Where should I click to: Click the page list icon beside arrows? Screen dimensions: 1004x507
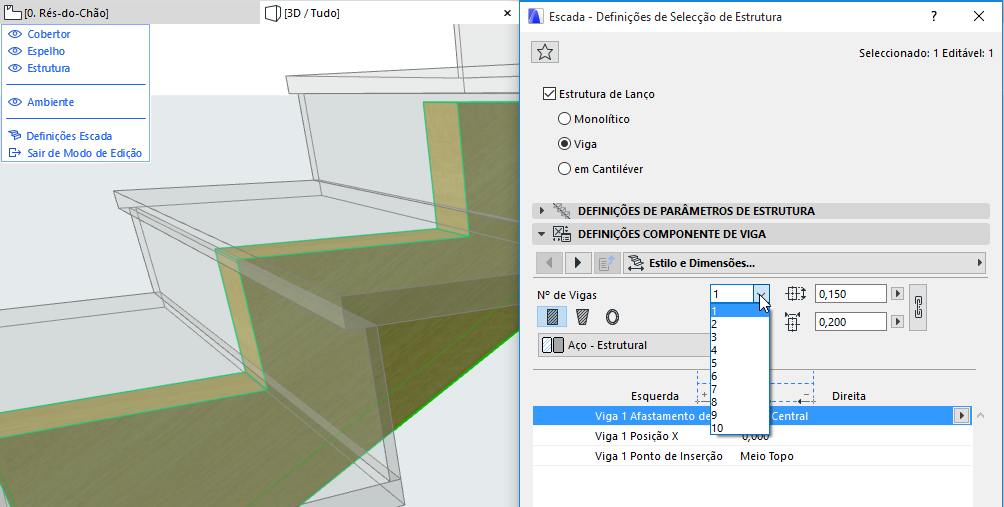[x=606, y=262]
